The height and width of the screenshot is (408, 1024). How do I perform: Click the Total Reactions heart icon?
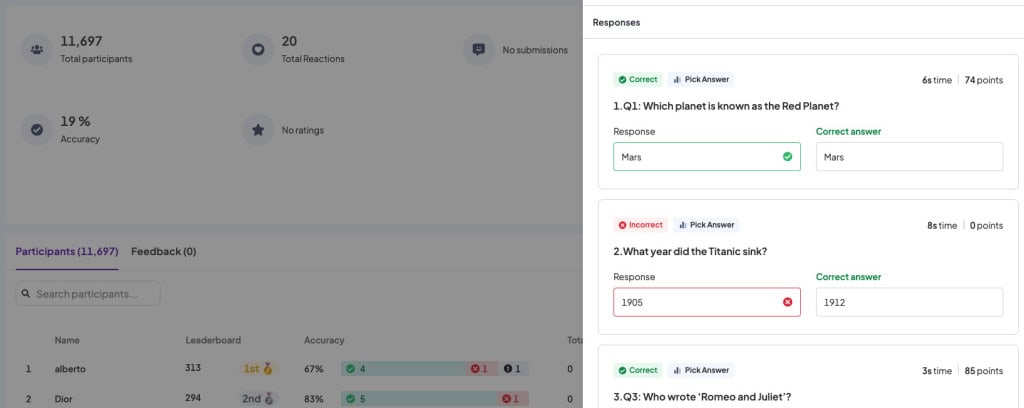click(258, 49)
